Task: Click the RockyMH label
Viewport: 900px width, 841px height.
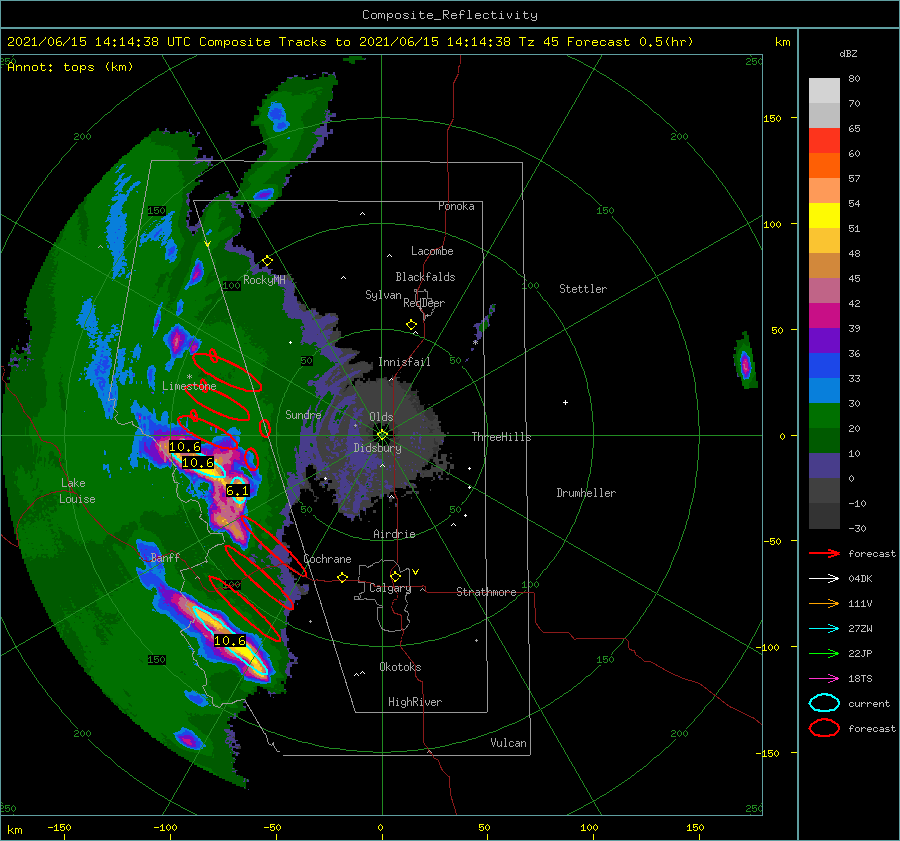Action: (264, 280)
